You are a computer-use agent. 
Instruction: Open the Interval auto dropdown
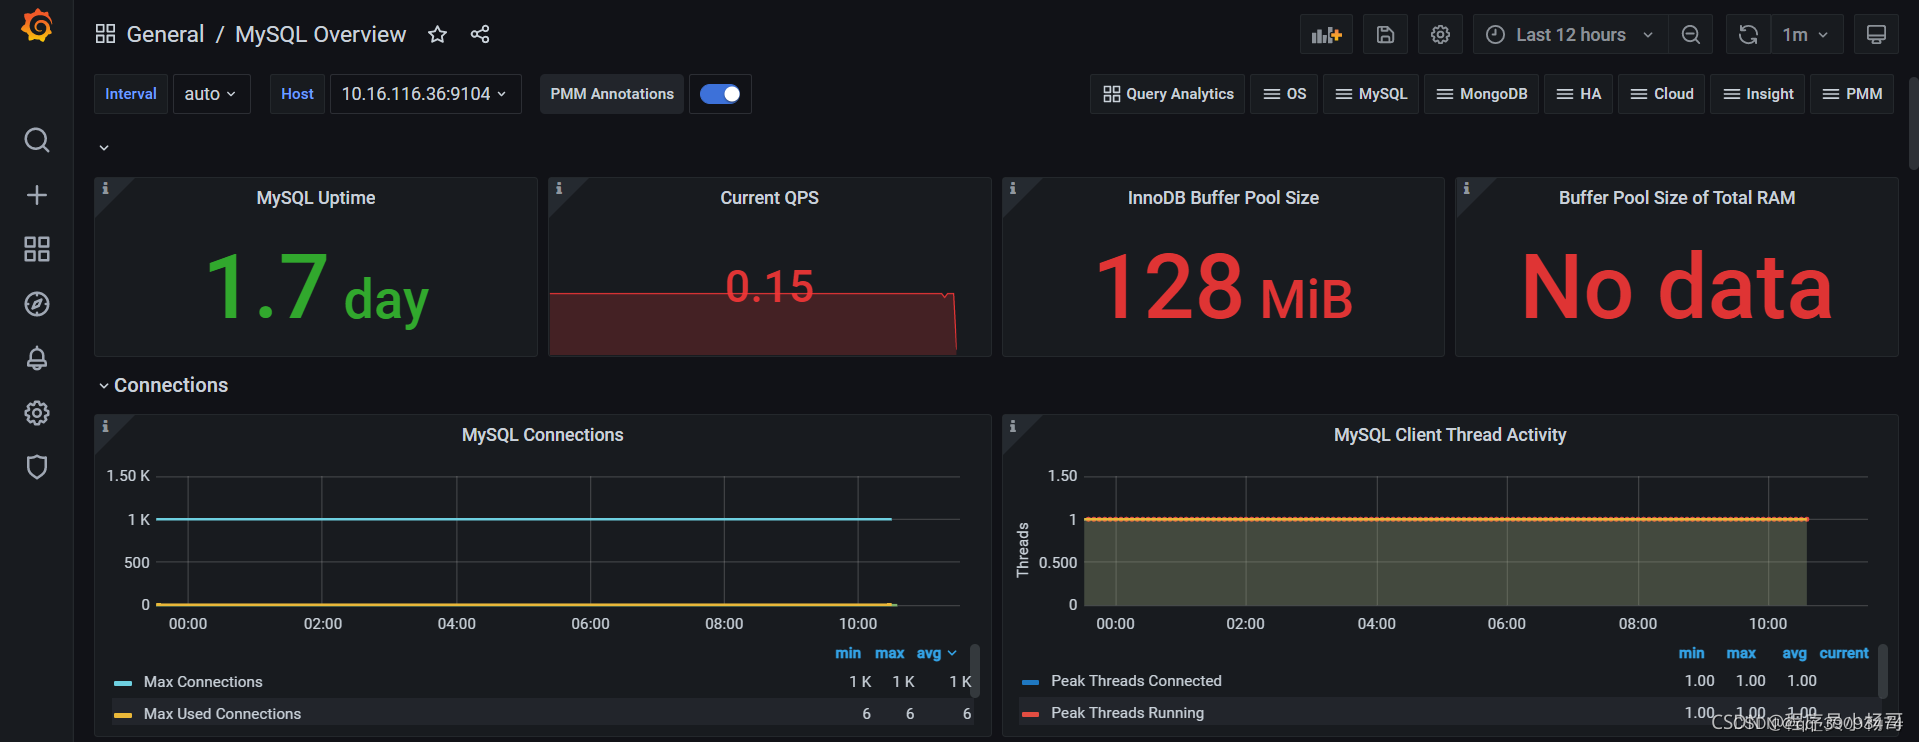point(211,94)
